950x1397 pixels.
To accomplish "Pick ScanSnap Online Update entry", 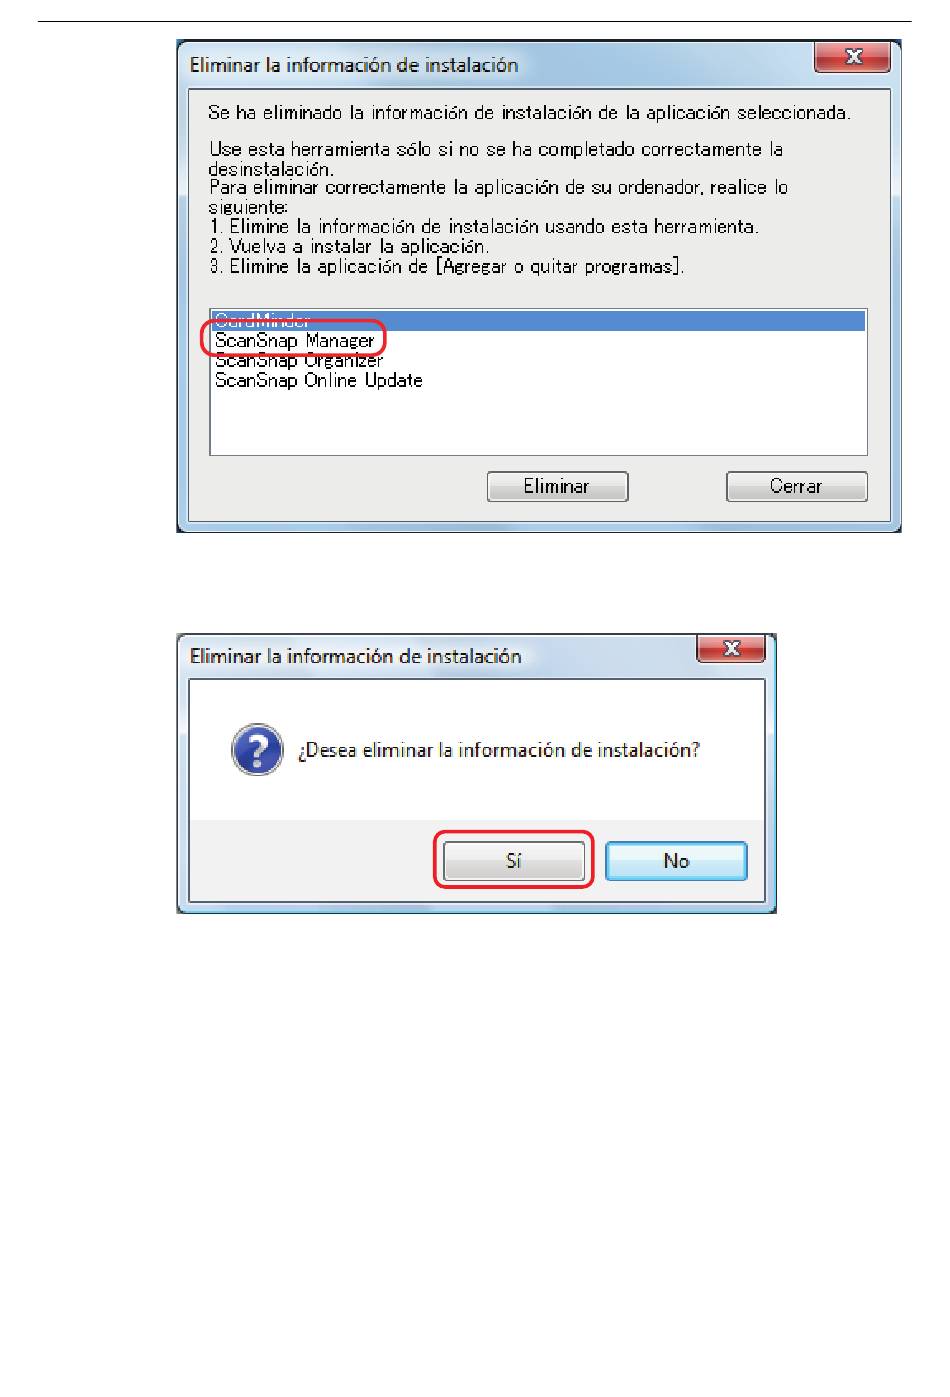I will point(318,381).
